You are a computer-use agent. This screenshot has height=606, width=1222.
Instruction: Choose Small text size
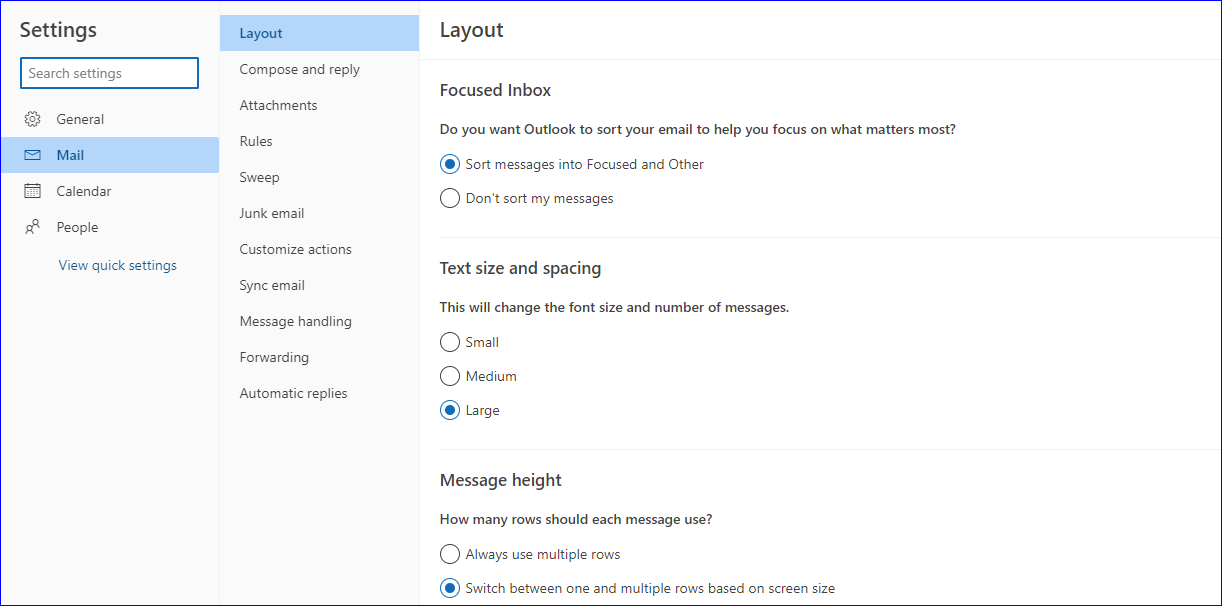click(449, 341)
